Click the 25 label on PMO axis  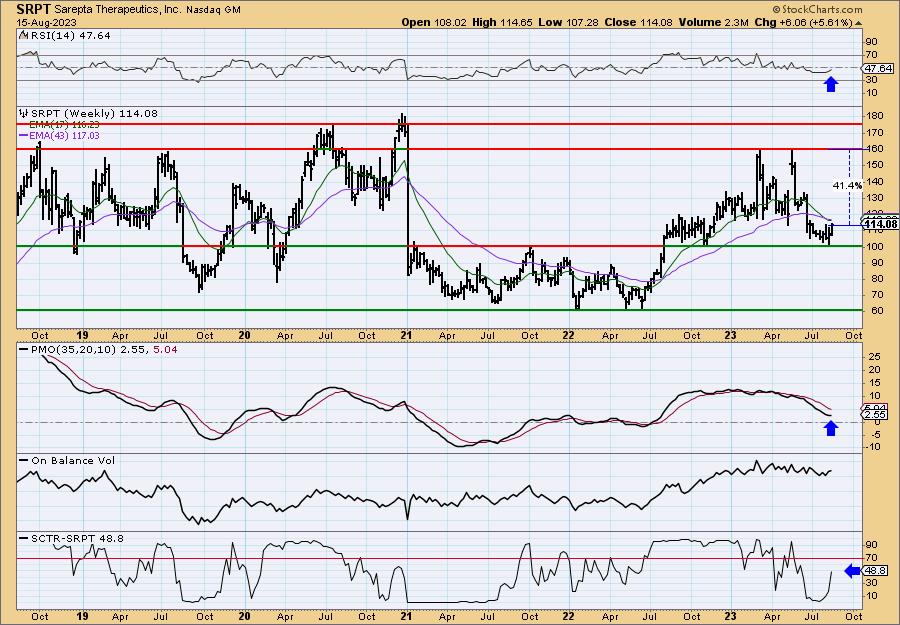click(873, 357)
